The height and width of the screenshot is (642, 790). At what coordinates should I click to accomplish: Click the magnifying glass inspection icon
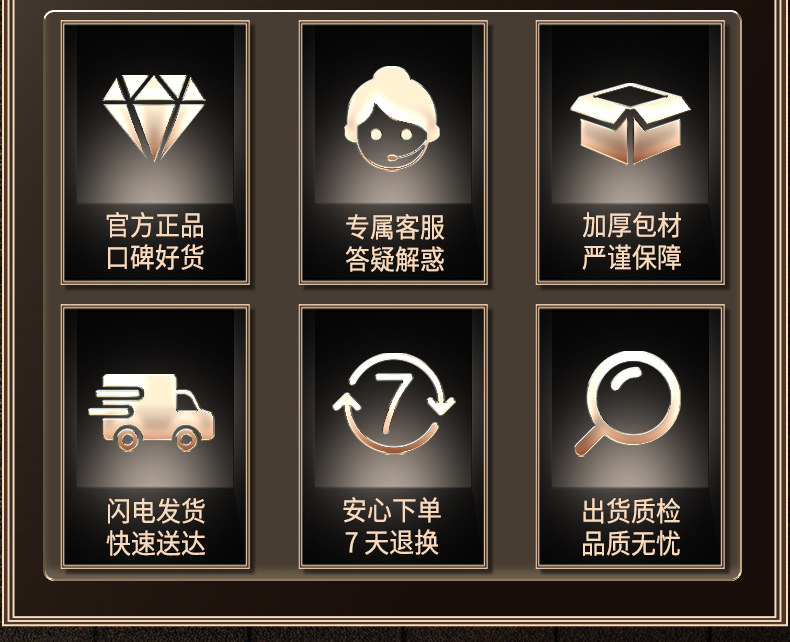[x=628, y=404]
